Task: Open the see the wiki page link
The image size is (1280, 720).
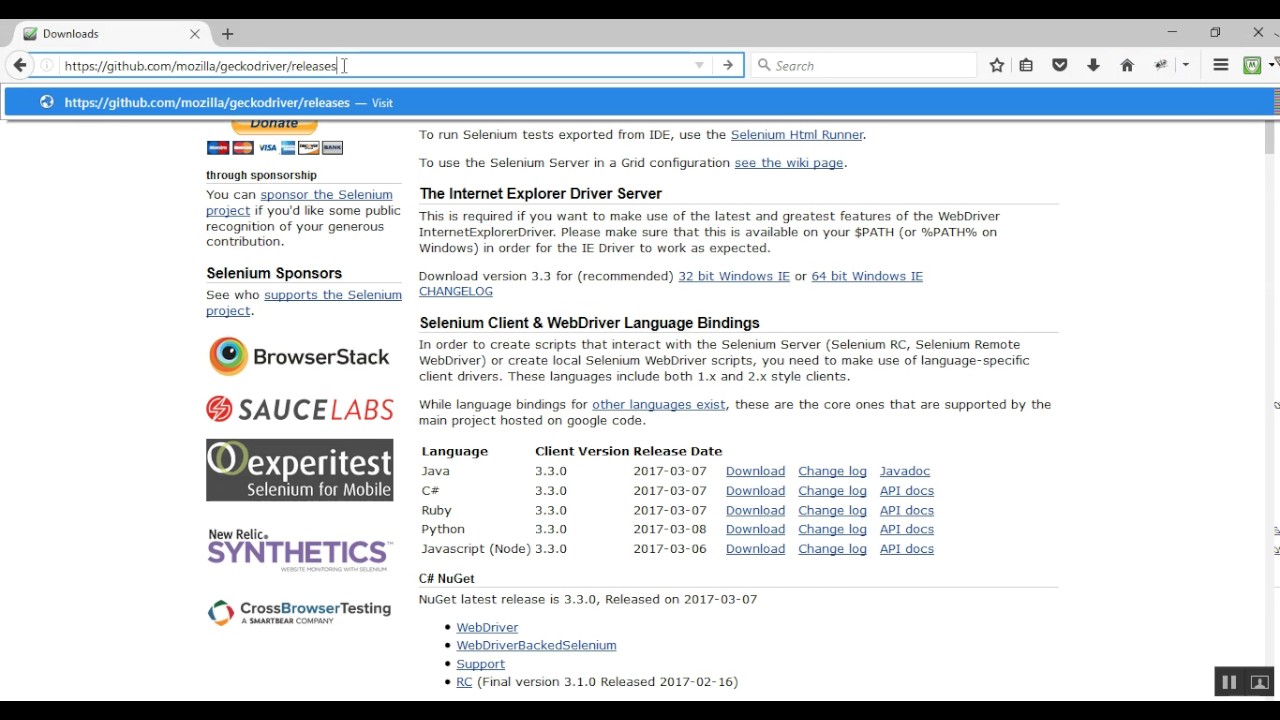Action: point(789,162)
